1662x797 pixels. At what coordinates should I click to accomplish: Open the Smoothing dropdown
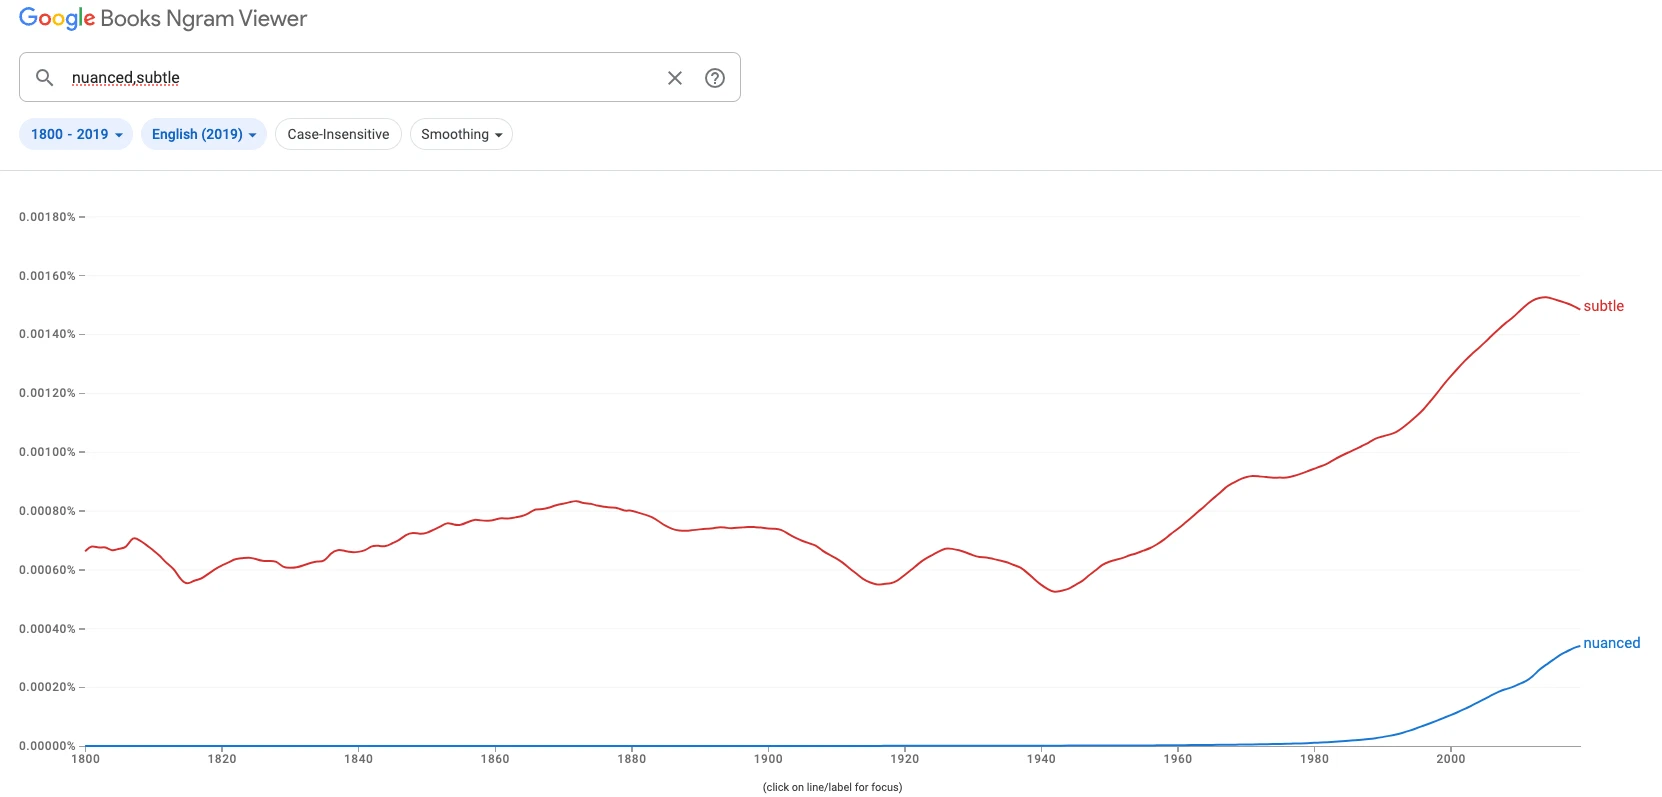point(461,134)
